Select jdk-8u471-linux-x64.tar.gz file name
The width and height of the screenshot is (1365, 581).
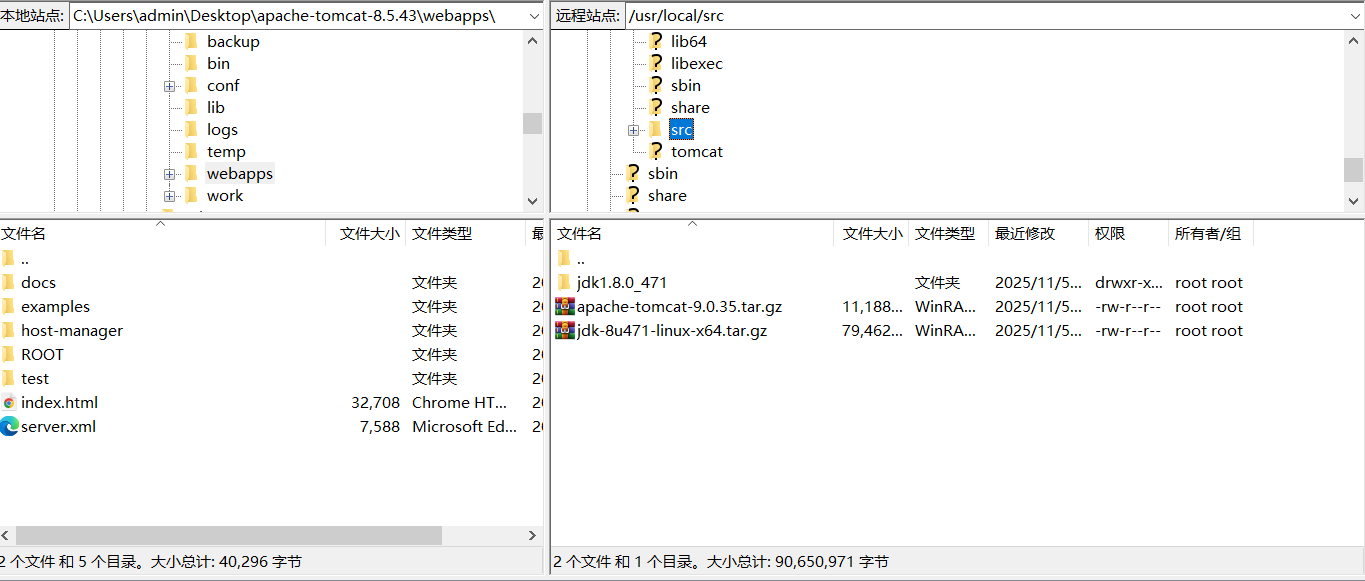(x=672, y=330)
